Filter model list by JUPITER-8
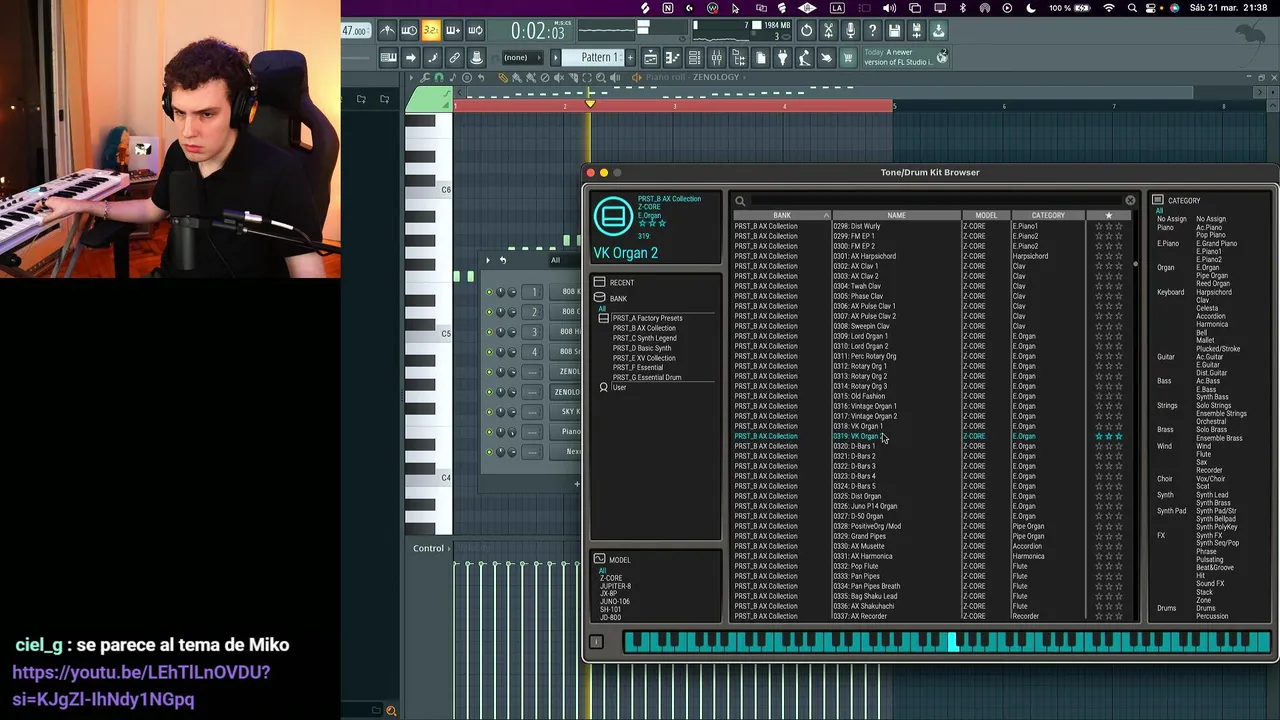1280x720 pixels. (x=615, y=586)
